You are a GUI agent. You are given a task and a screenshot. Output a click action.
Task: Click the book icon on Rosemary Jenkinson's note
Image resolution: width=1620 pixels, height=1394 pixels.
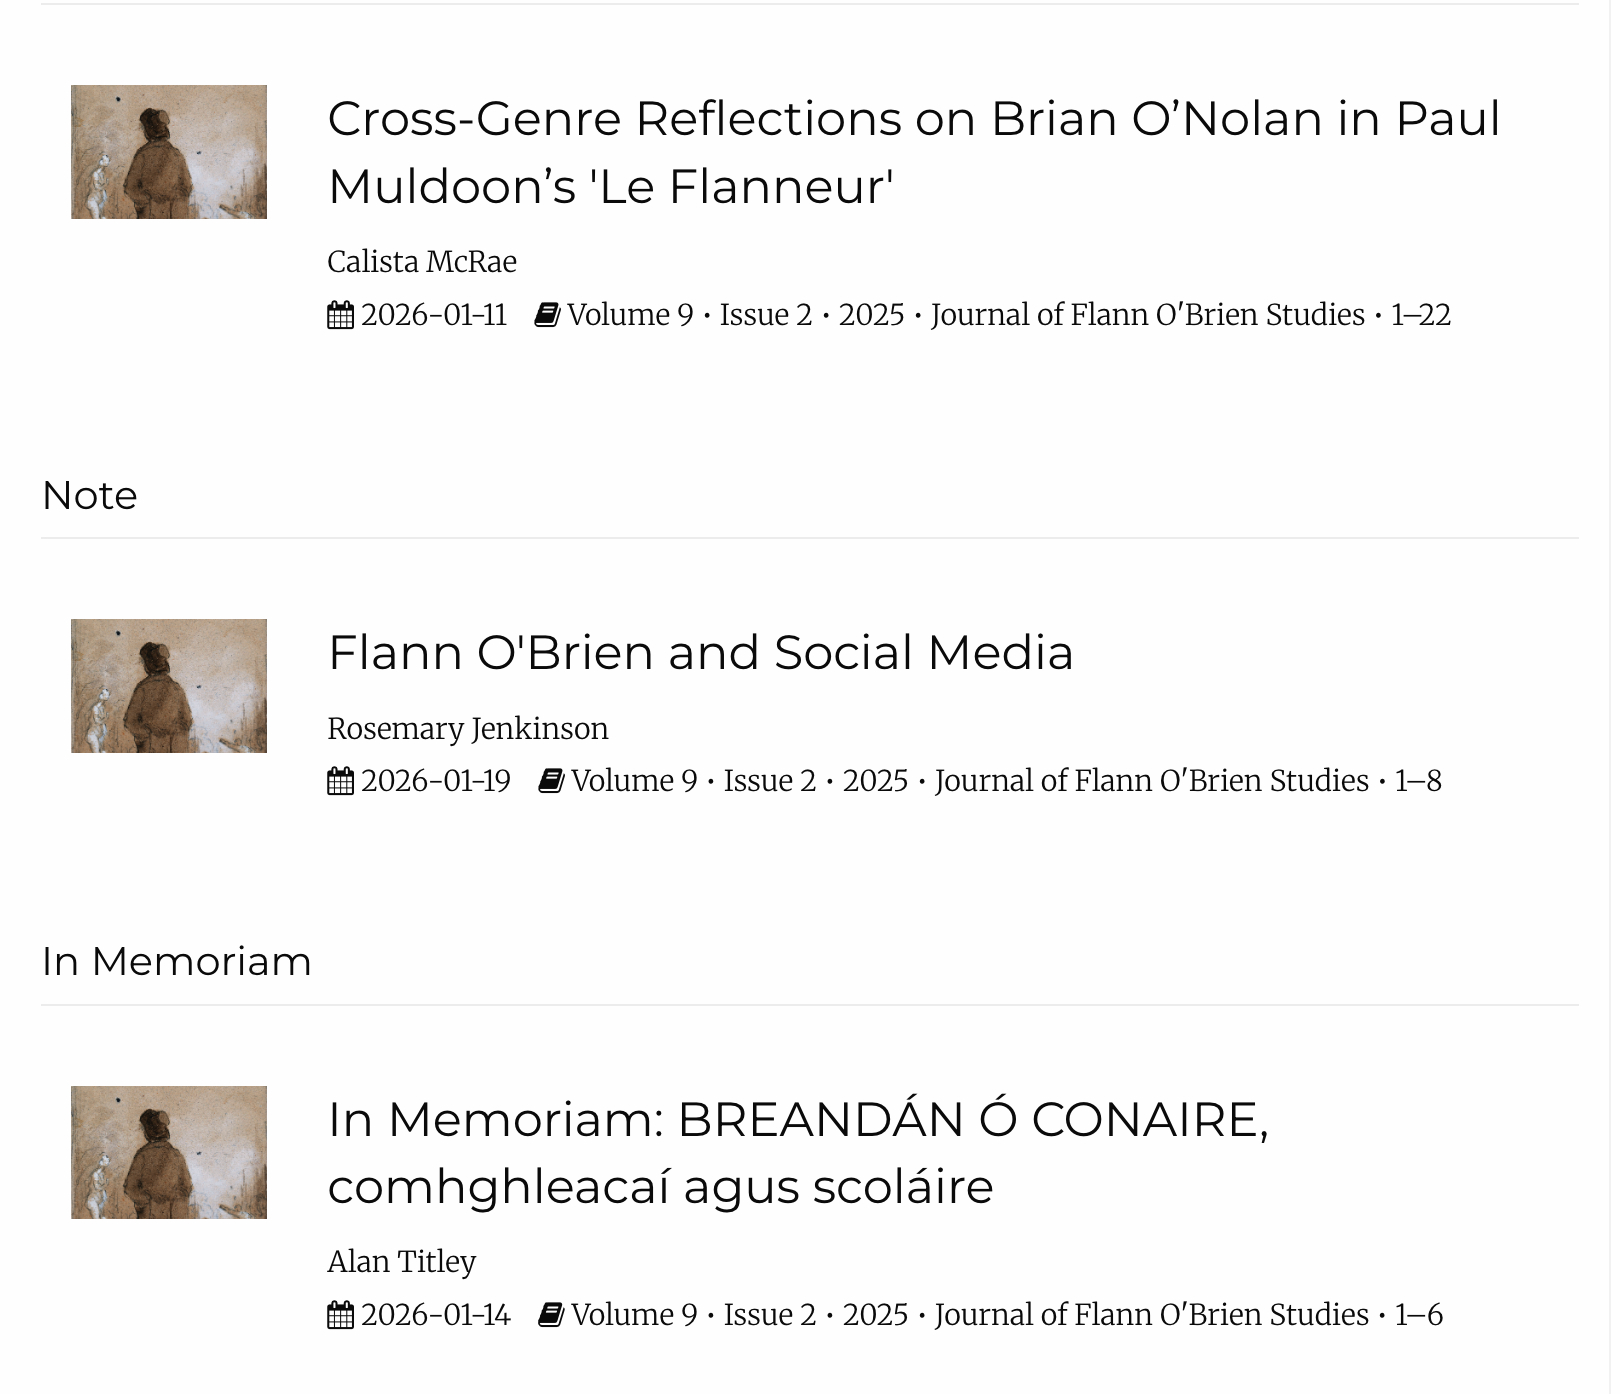click(x=551, y=781)
